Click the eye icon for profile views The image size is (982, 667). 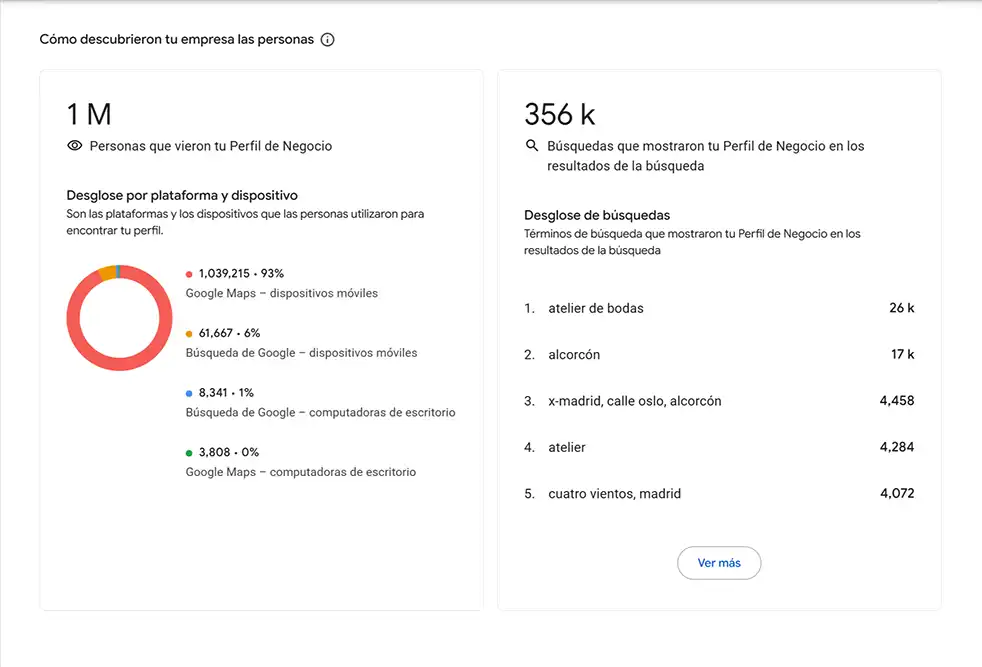[75, 145]
